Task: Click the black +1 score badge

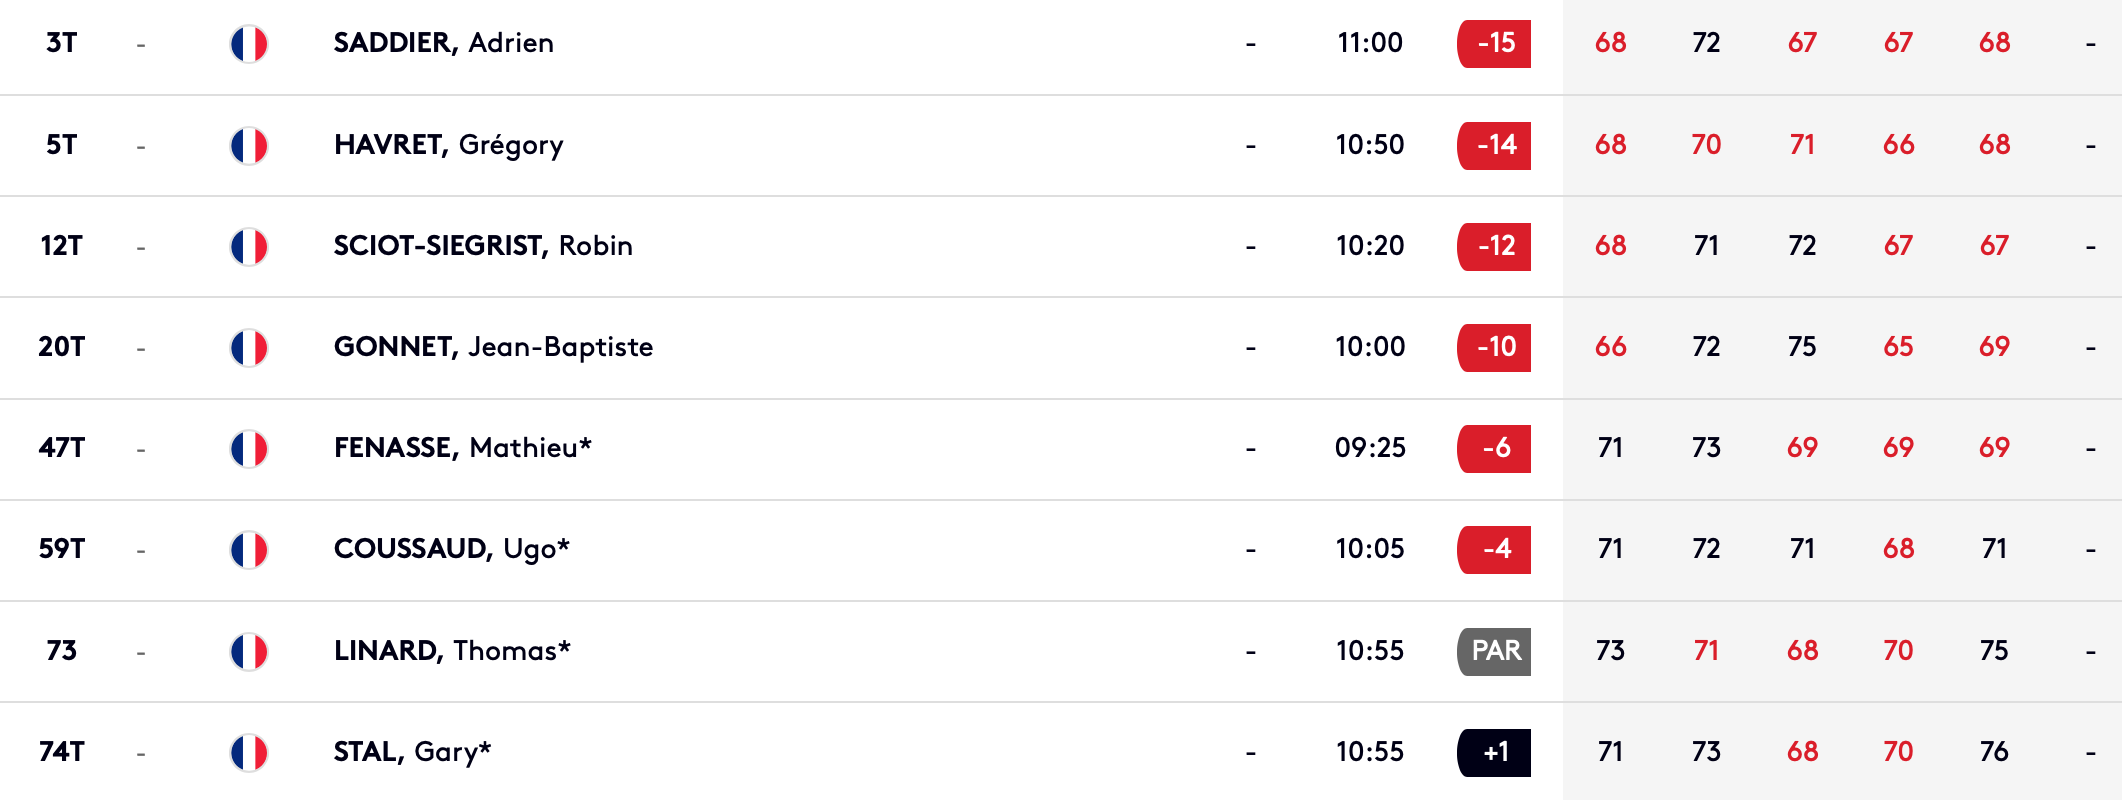Action: (x=1494, y=752)
